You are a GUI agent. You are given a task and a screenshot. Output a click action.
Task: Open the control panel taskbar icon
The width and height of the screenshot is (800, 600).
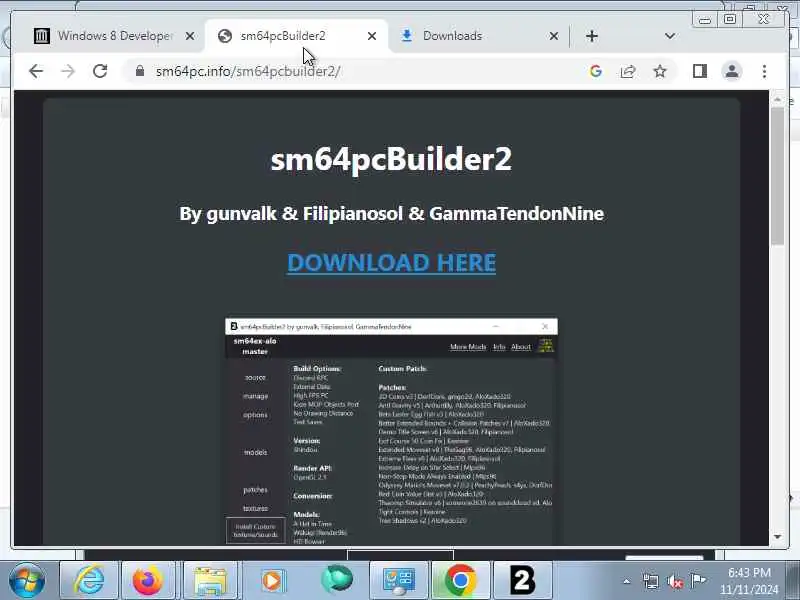coord(399,580)
